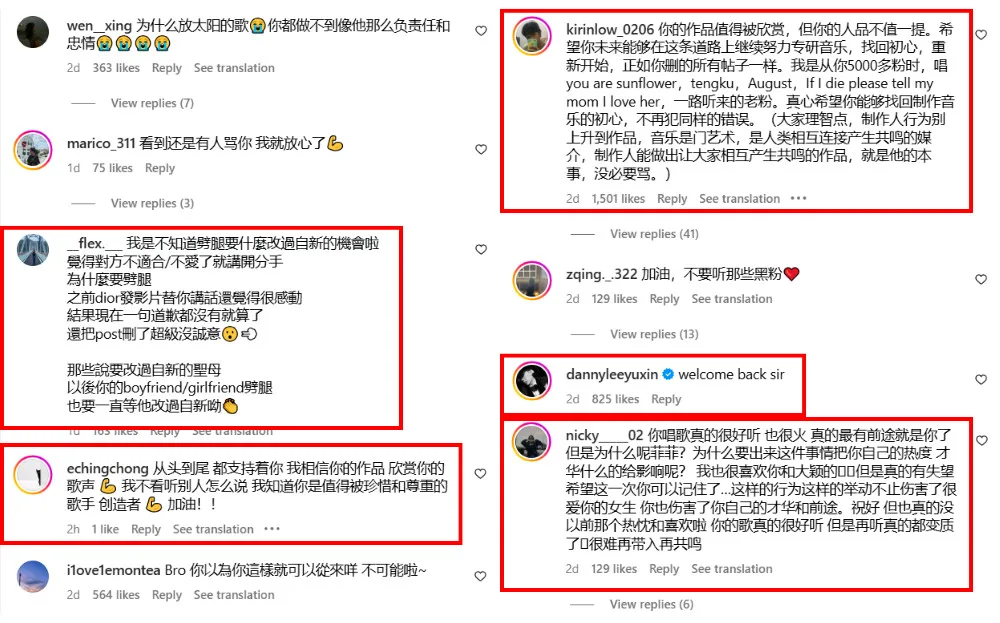Expand View replies (7) under wen__xing

point(152,103)
